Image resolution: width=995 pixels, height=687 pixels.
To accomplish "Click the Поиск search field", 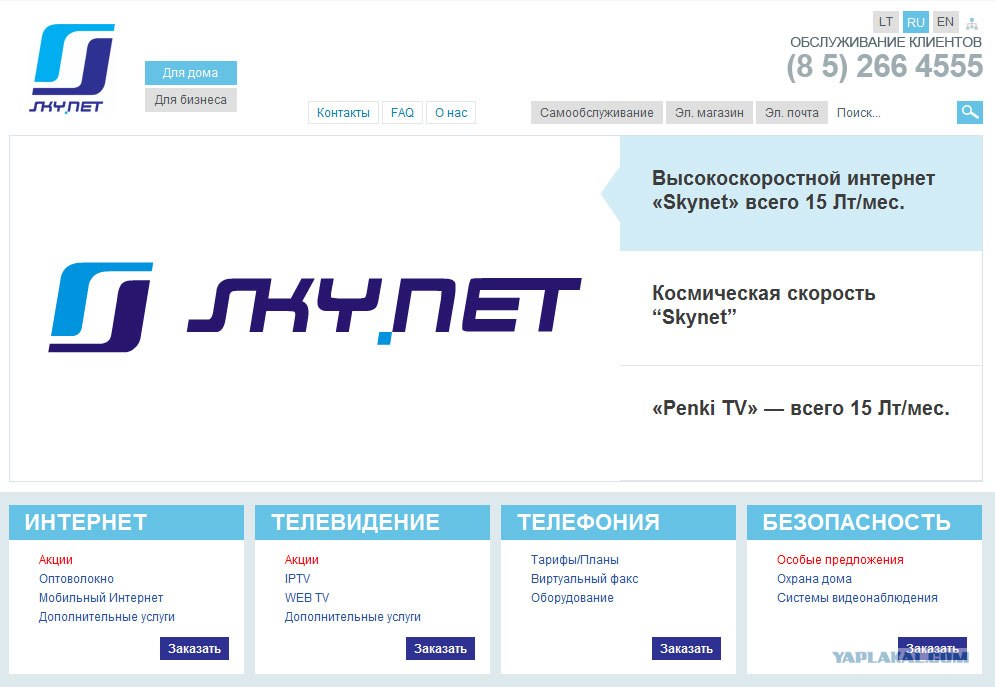I will tap(893, 113).
